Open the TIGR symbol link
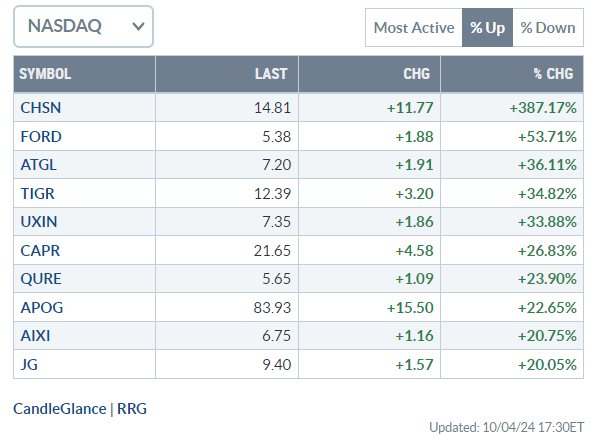The image size is (598, 441). click(x=37, y=194)
